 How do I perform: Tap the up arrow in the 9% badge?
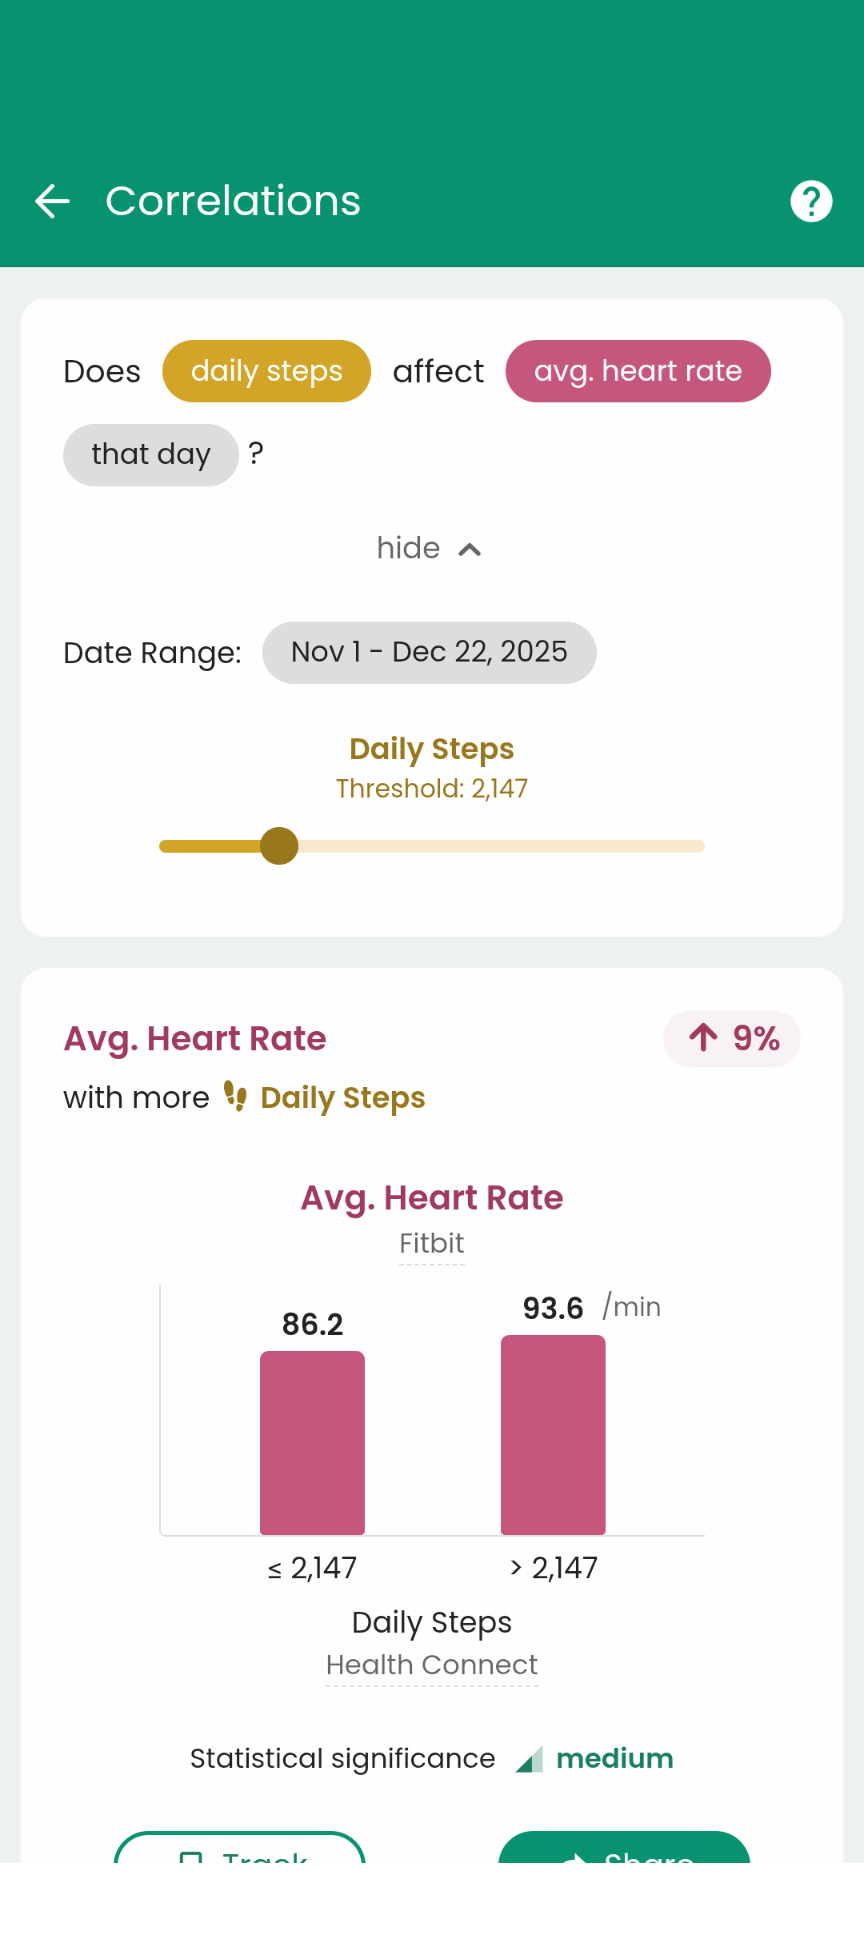(x=703, y=1038)
